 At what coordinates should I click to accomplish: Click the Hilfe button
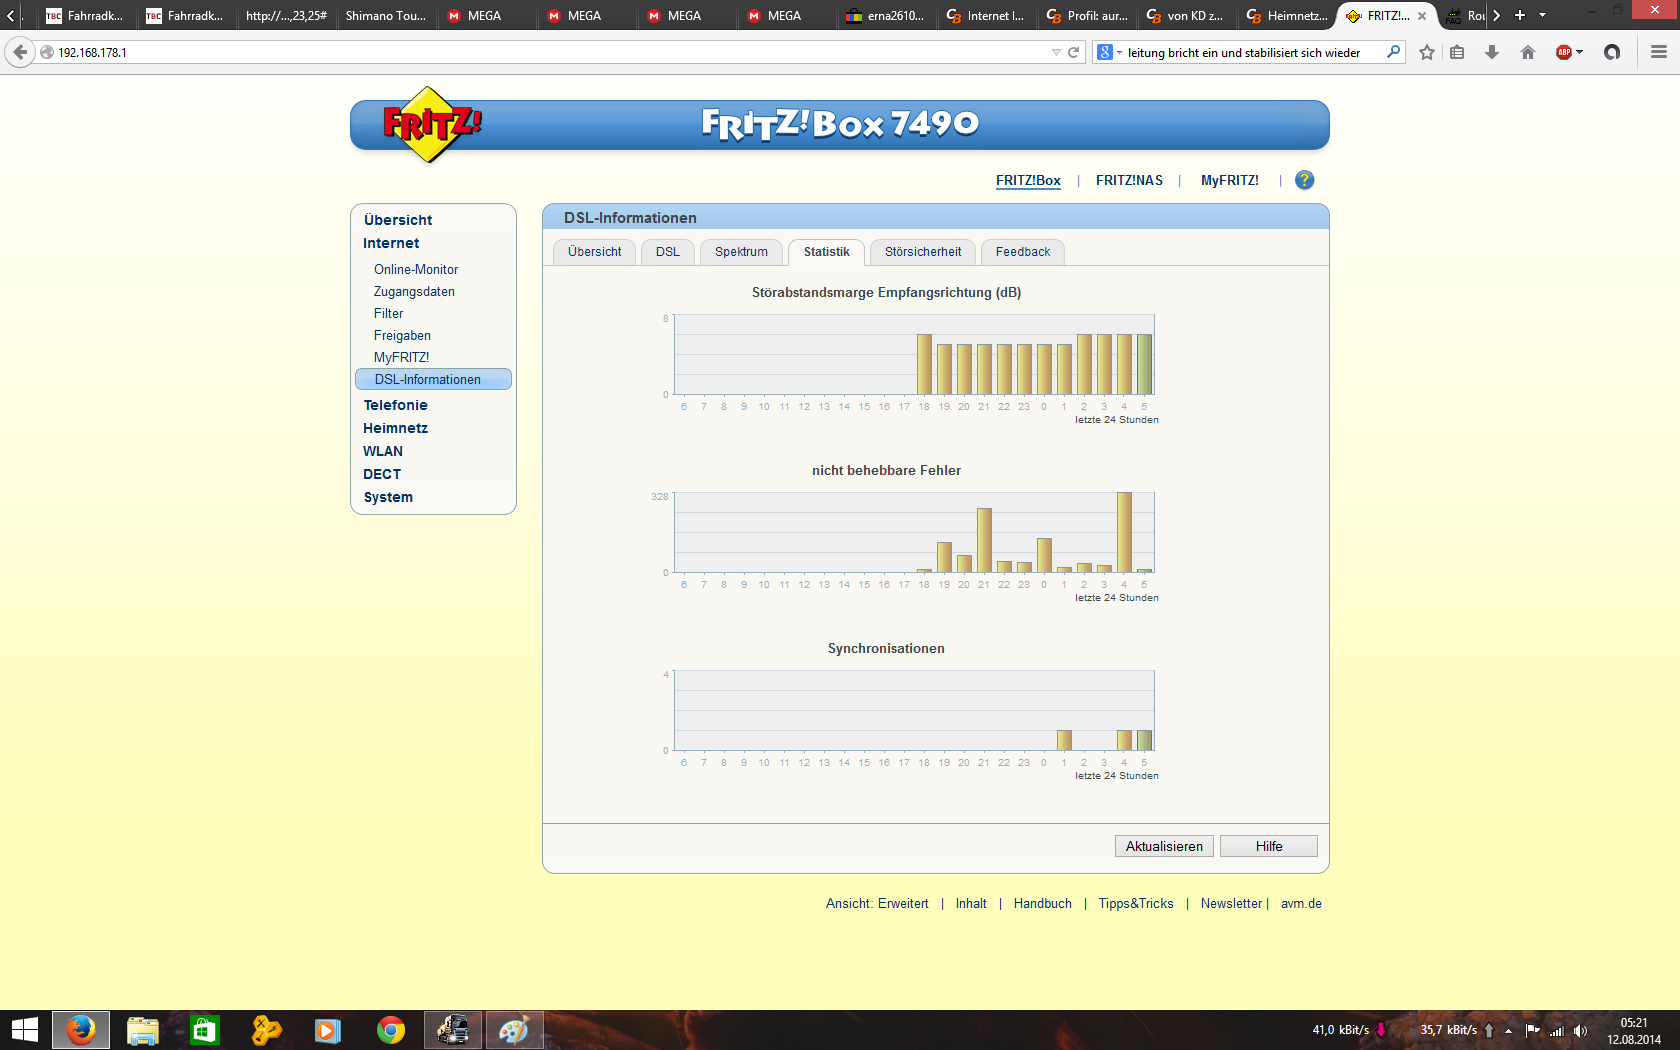coord(1269,846)
